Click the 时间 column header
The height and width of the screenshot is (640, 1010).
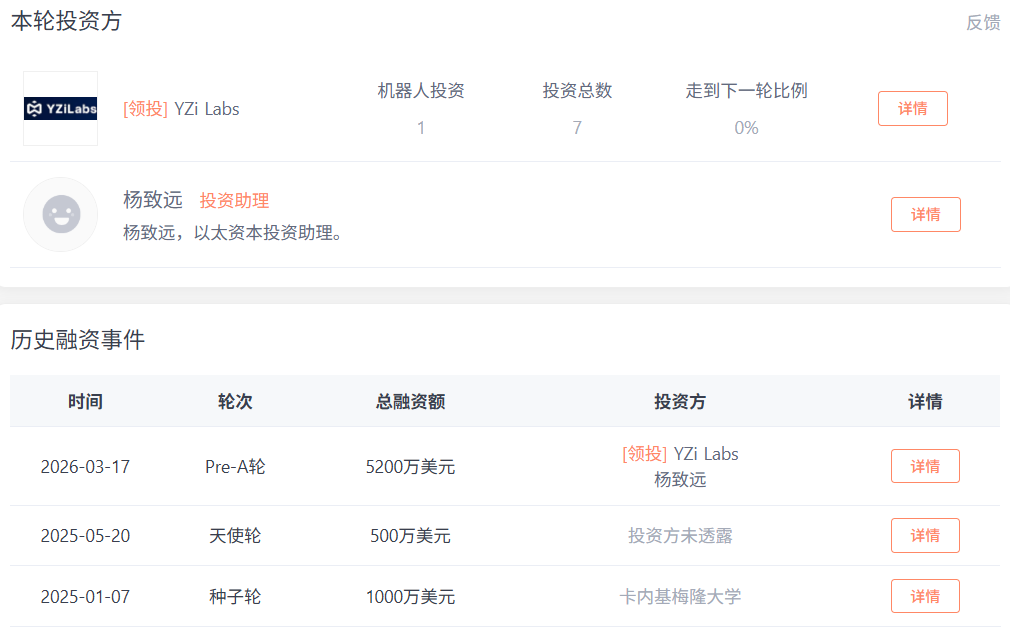(85, 402)
